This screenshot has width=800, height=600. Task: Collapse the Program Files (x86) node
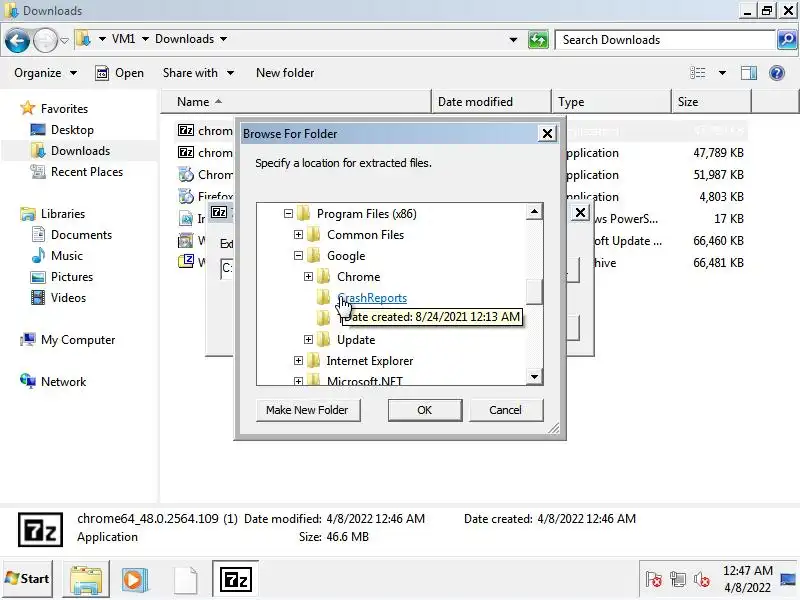pos(288,214)
